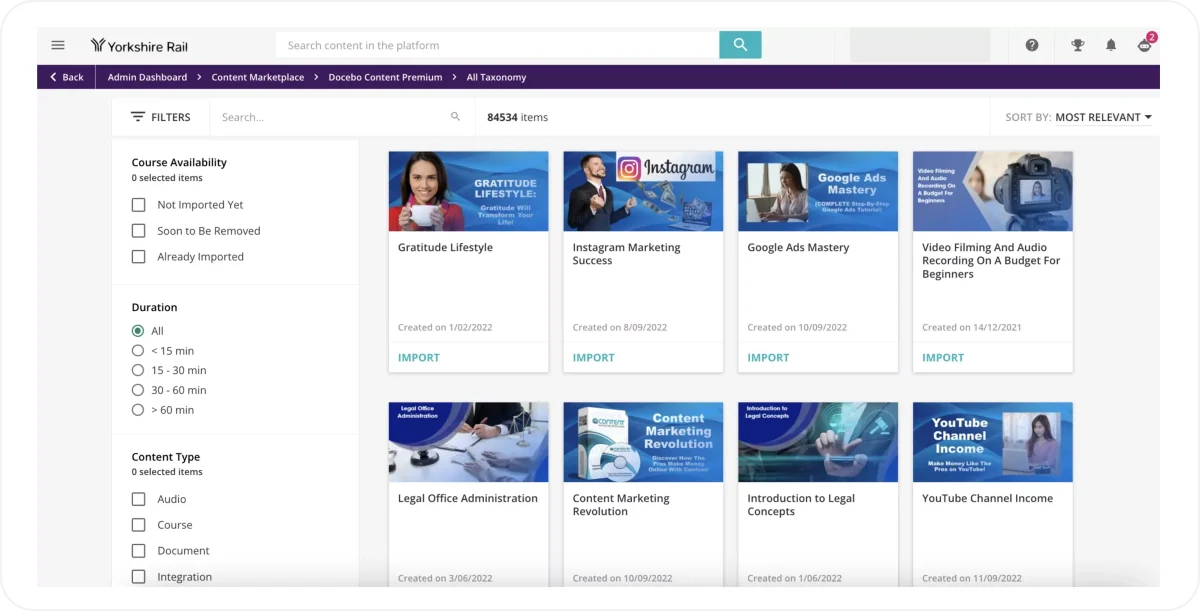Click the 84534 items count
The width and height of the screenshot is (1200, 611).
(x=517, y=117)
